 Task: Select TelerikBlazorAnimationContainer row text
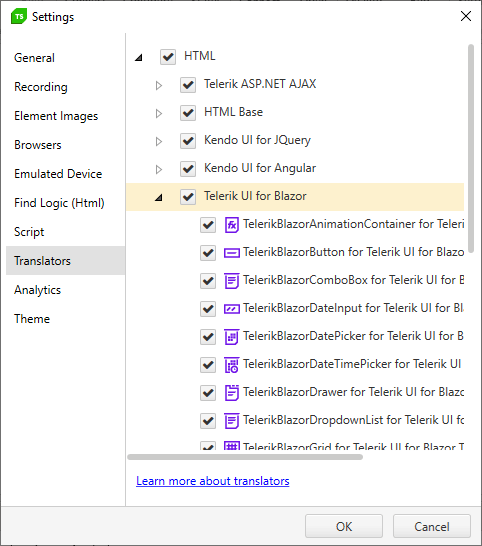(353, 224)
